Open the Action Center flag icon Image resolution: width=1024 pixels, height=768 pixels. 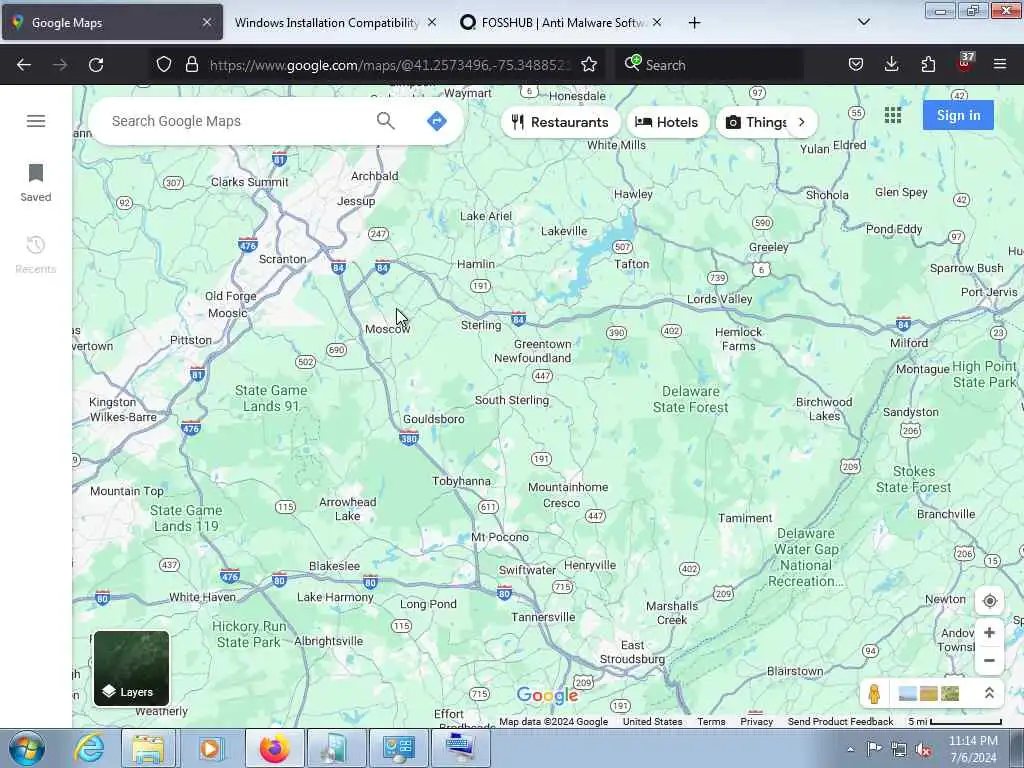[874, 749]
